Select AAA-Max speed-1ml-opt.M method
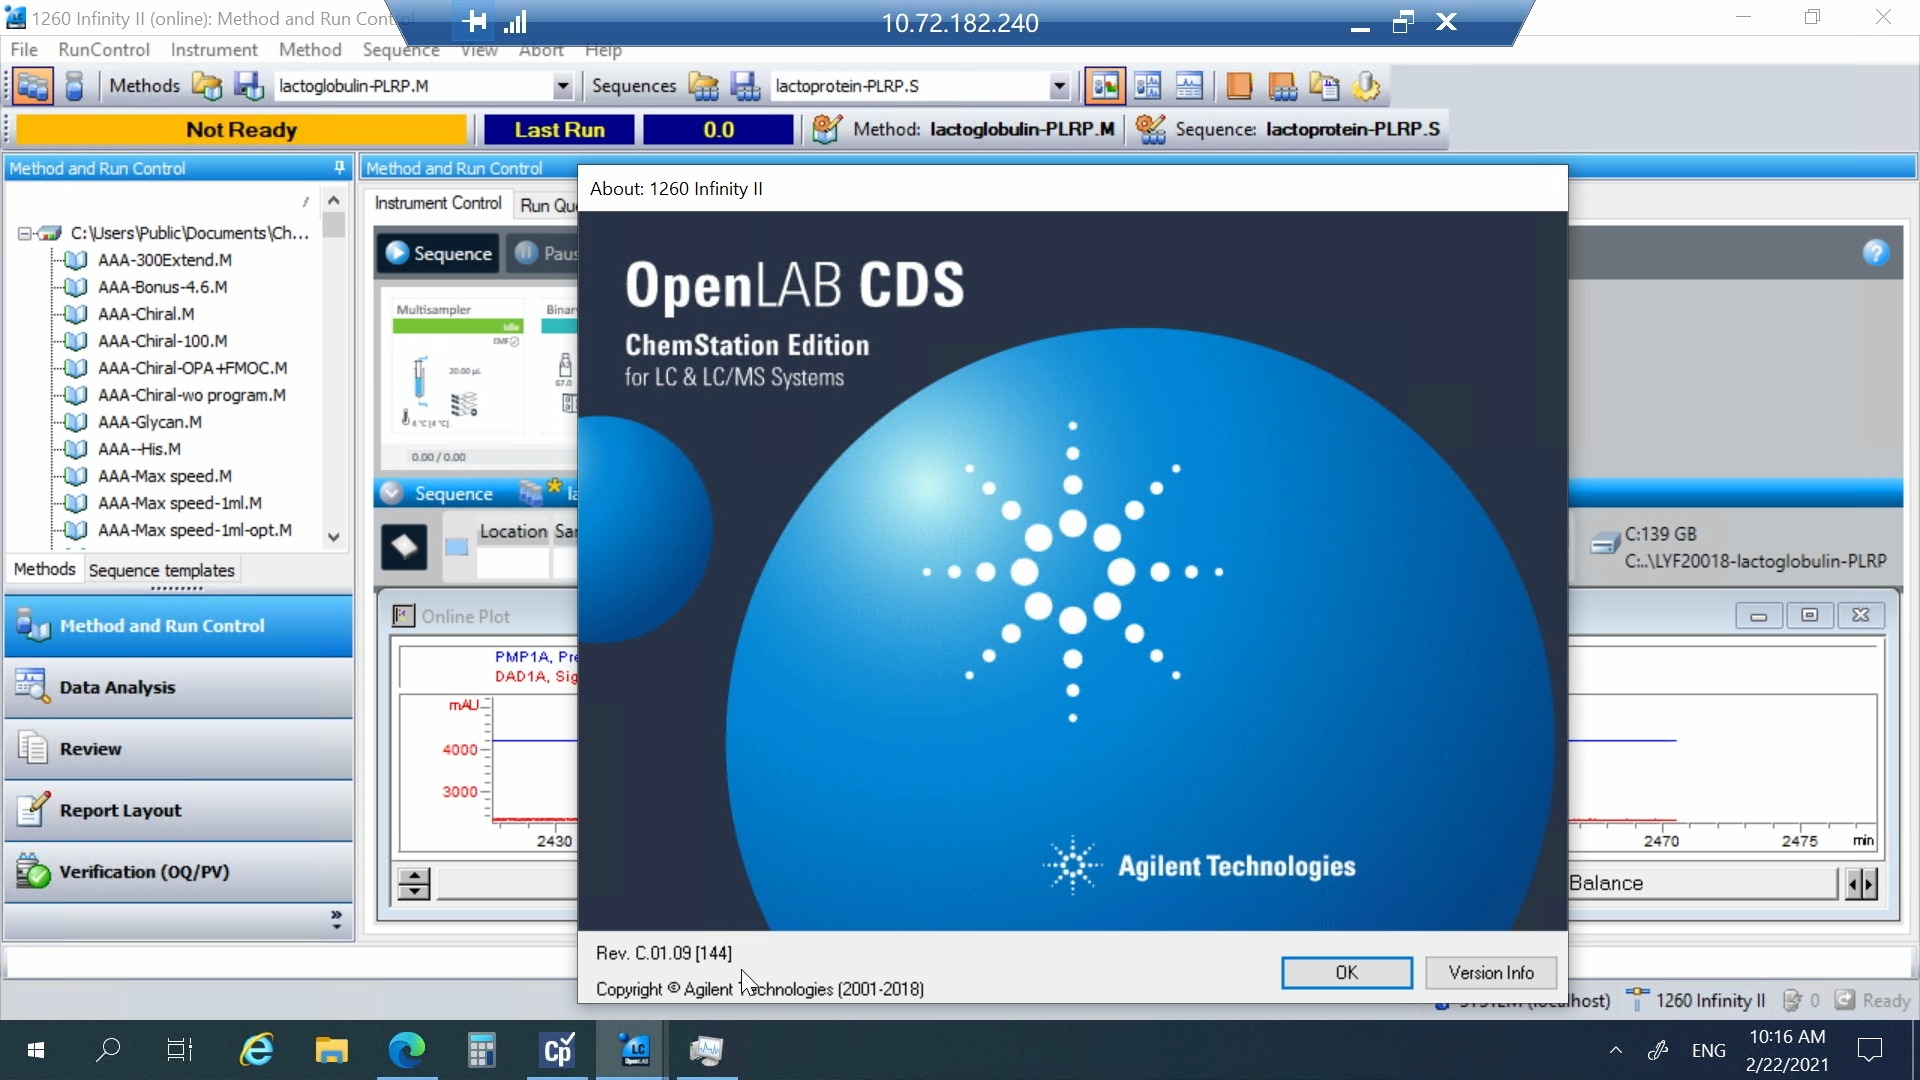Screen dimensions: 1920x1080 coord(195,530)
